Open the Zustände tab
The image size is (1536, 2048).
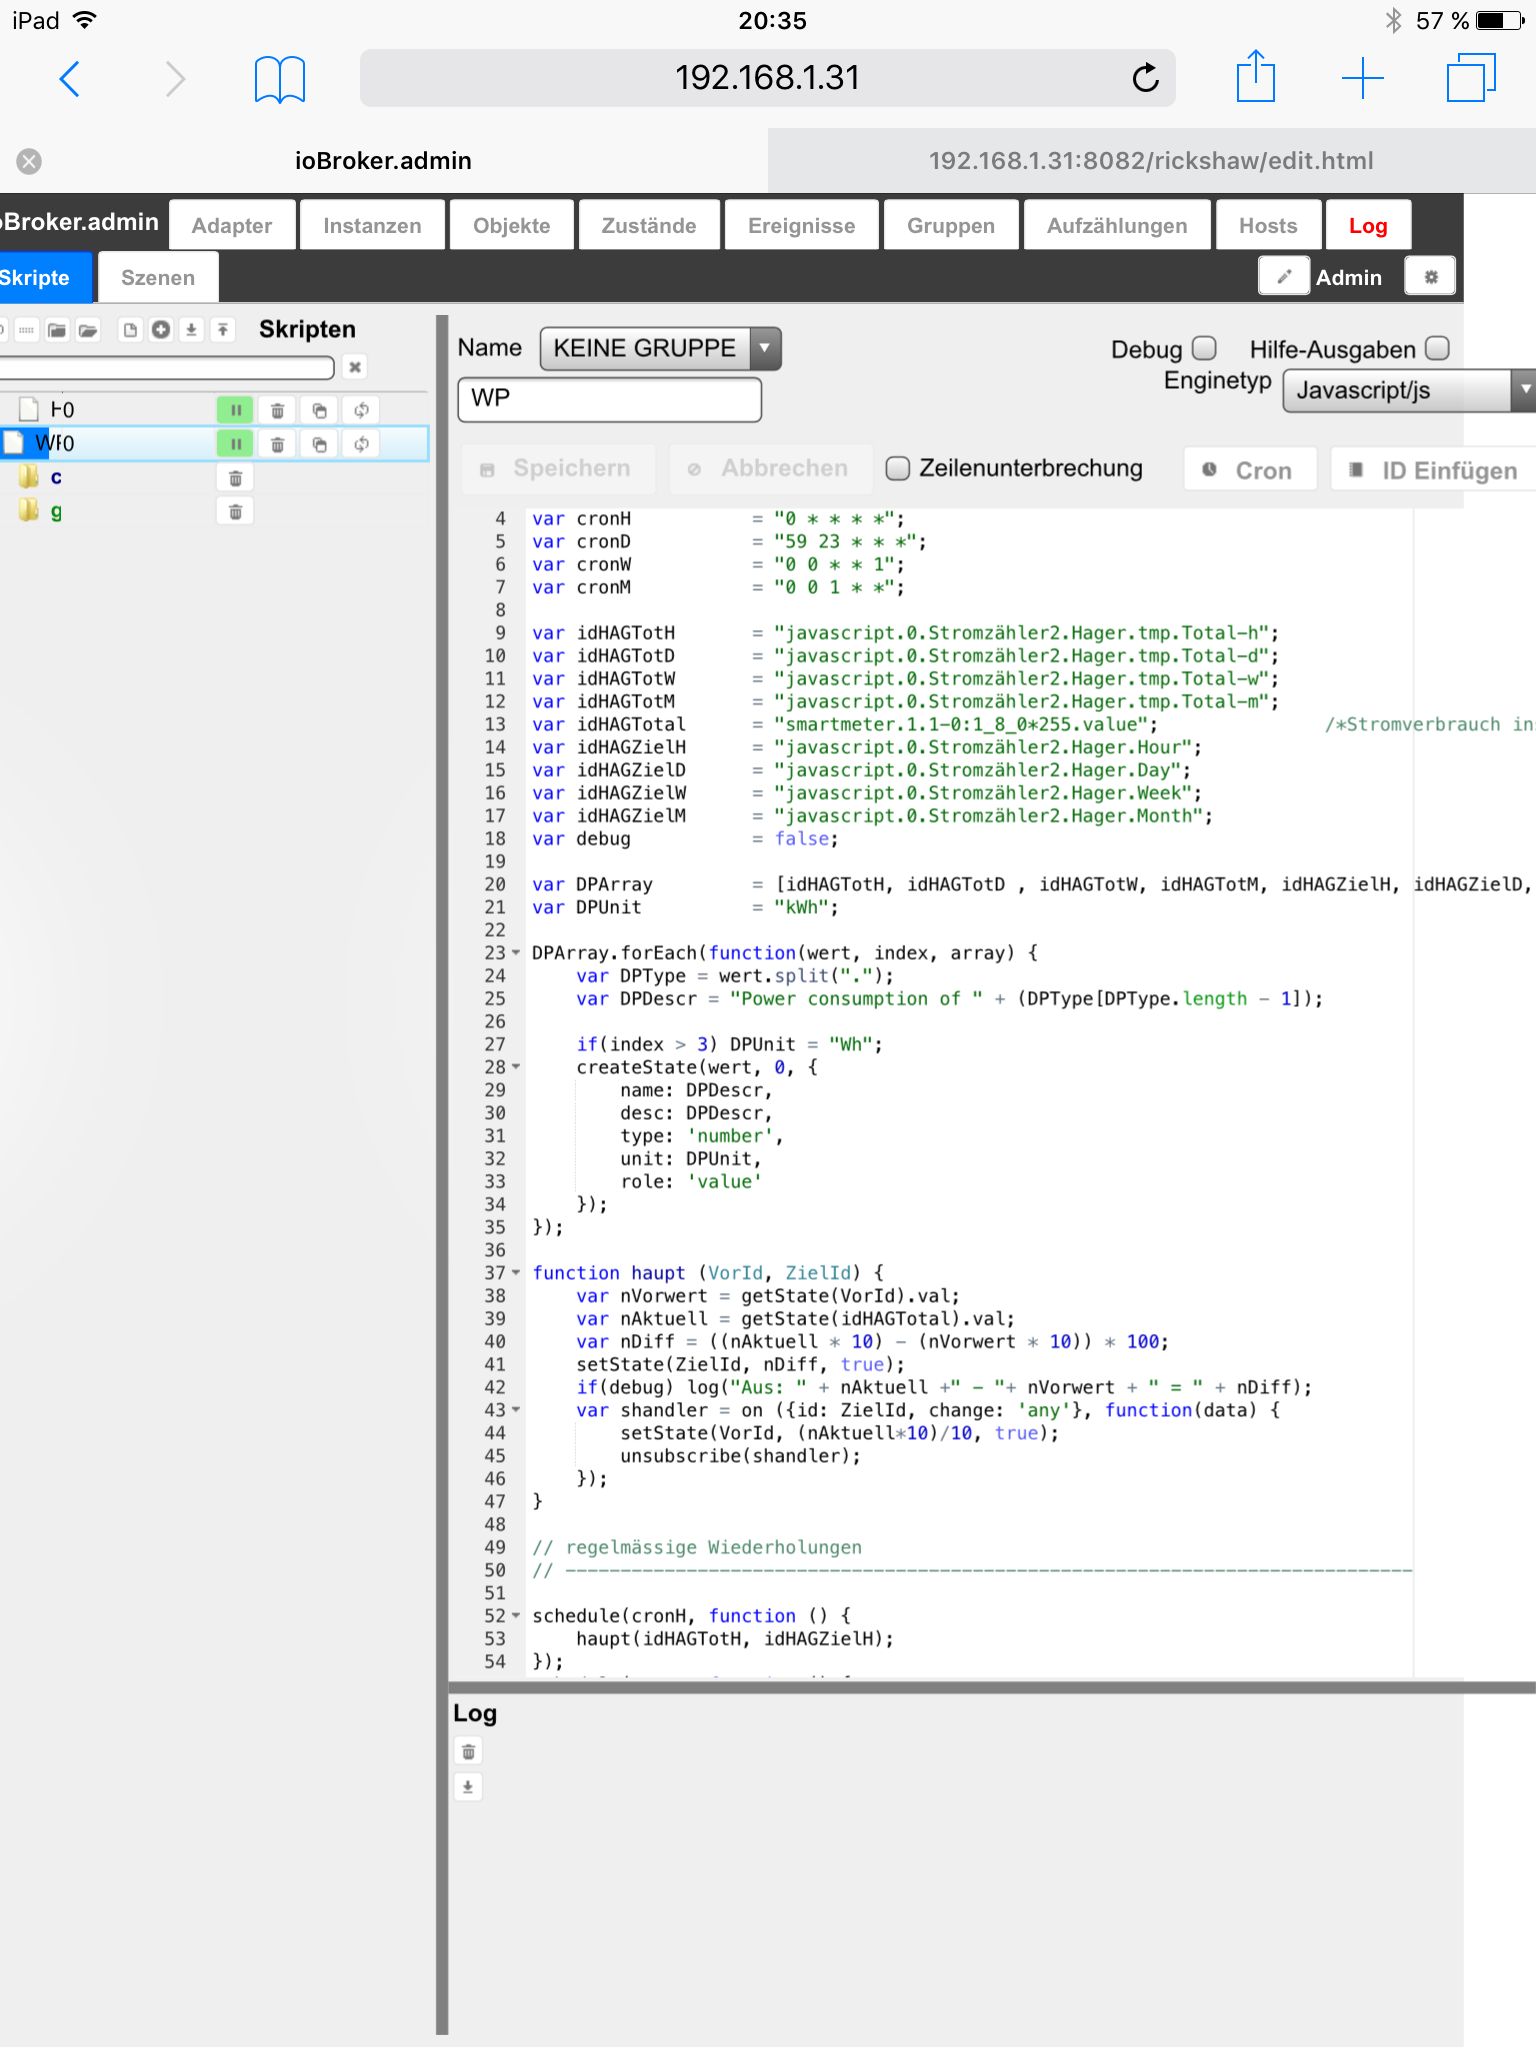pyautogui.click(x=649, y=225)
